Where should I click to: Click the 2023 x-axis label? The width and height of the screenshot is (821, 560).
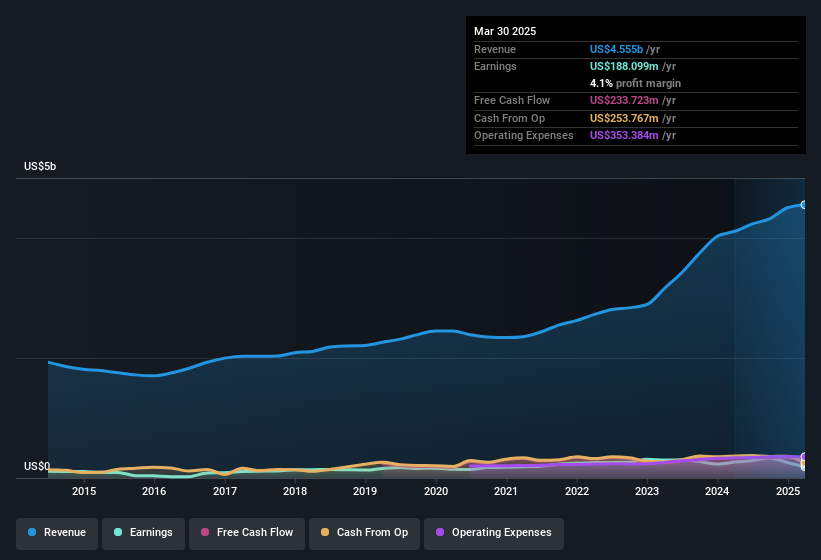click(647, 491)
